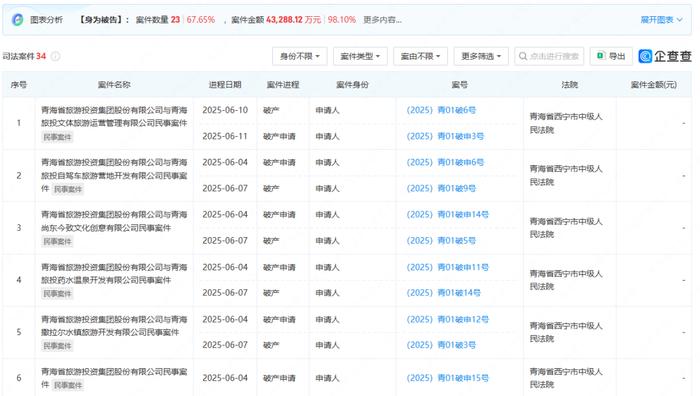Click case name in row 1 (文体旅游运营管理)
The height and width of the screenshot is (396, 700).
pos(114,117)
